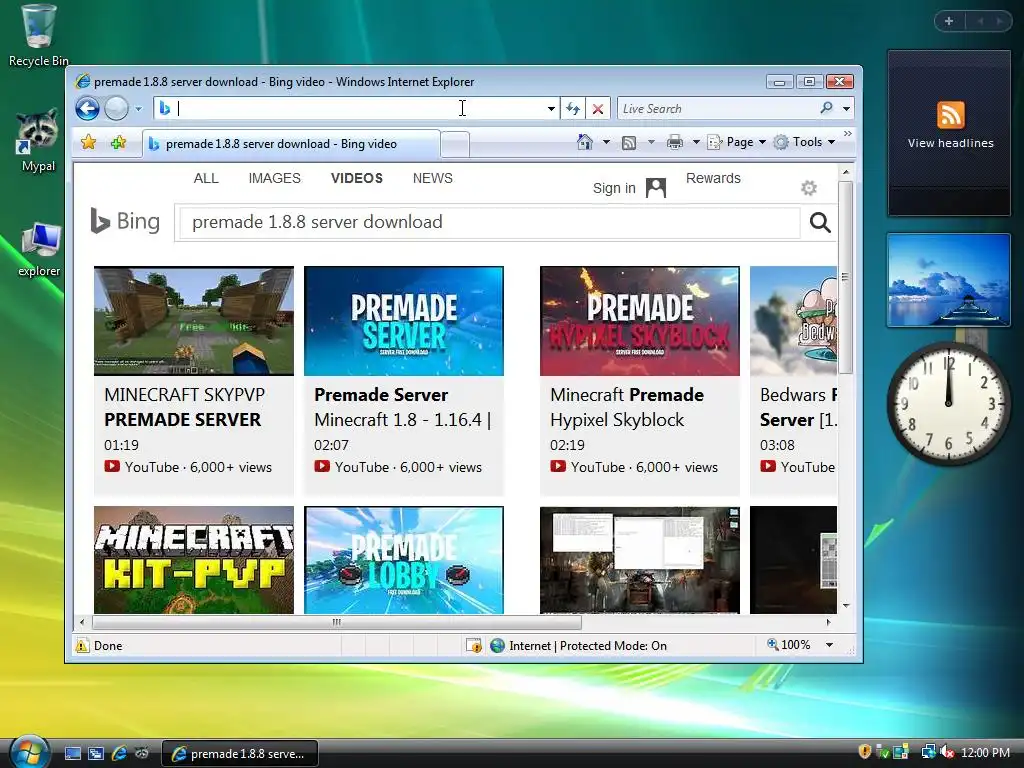
Task: Click the Sign in link
Action: 614,188
